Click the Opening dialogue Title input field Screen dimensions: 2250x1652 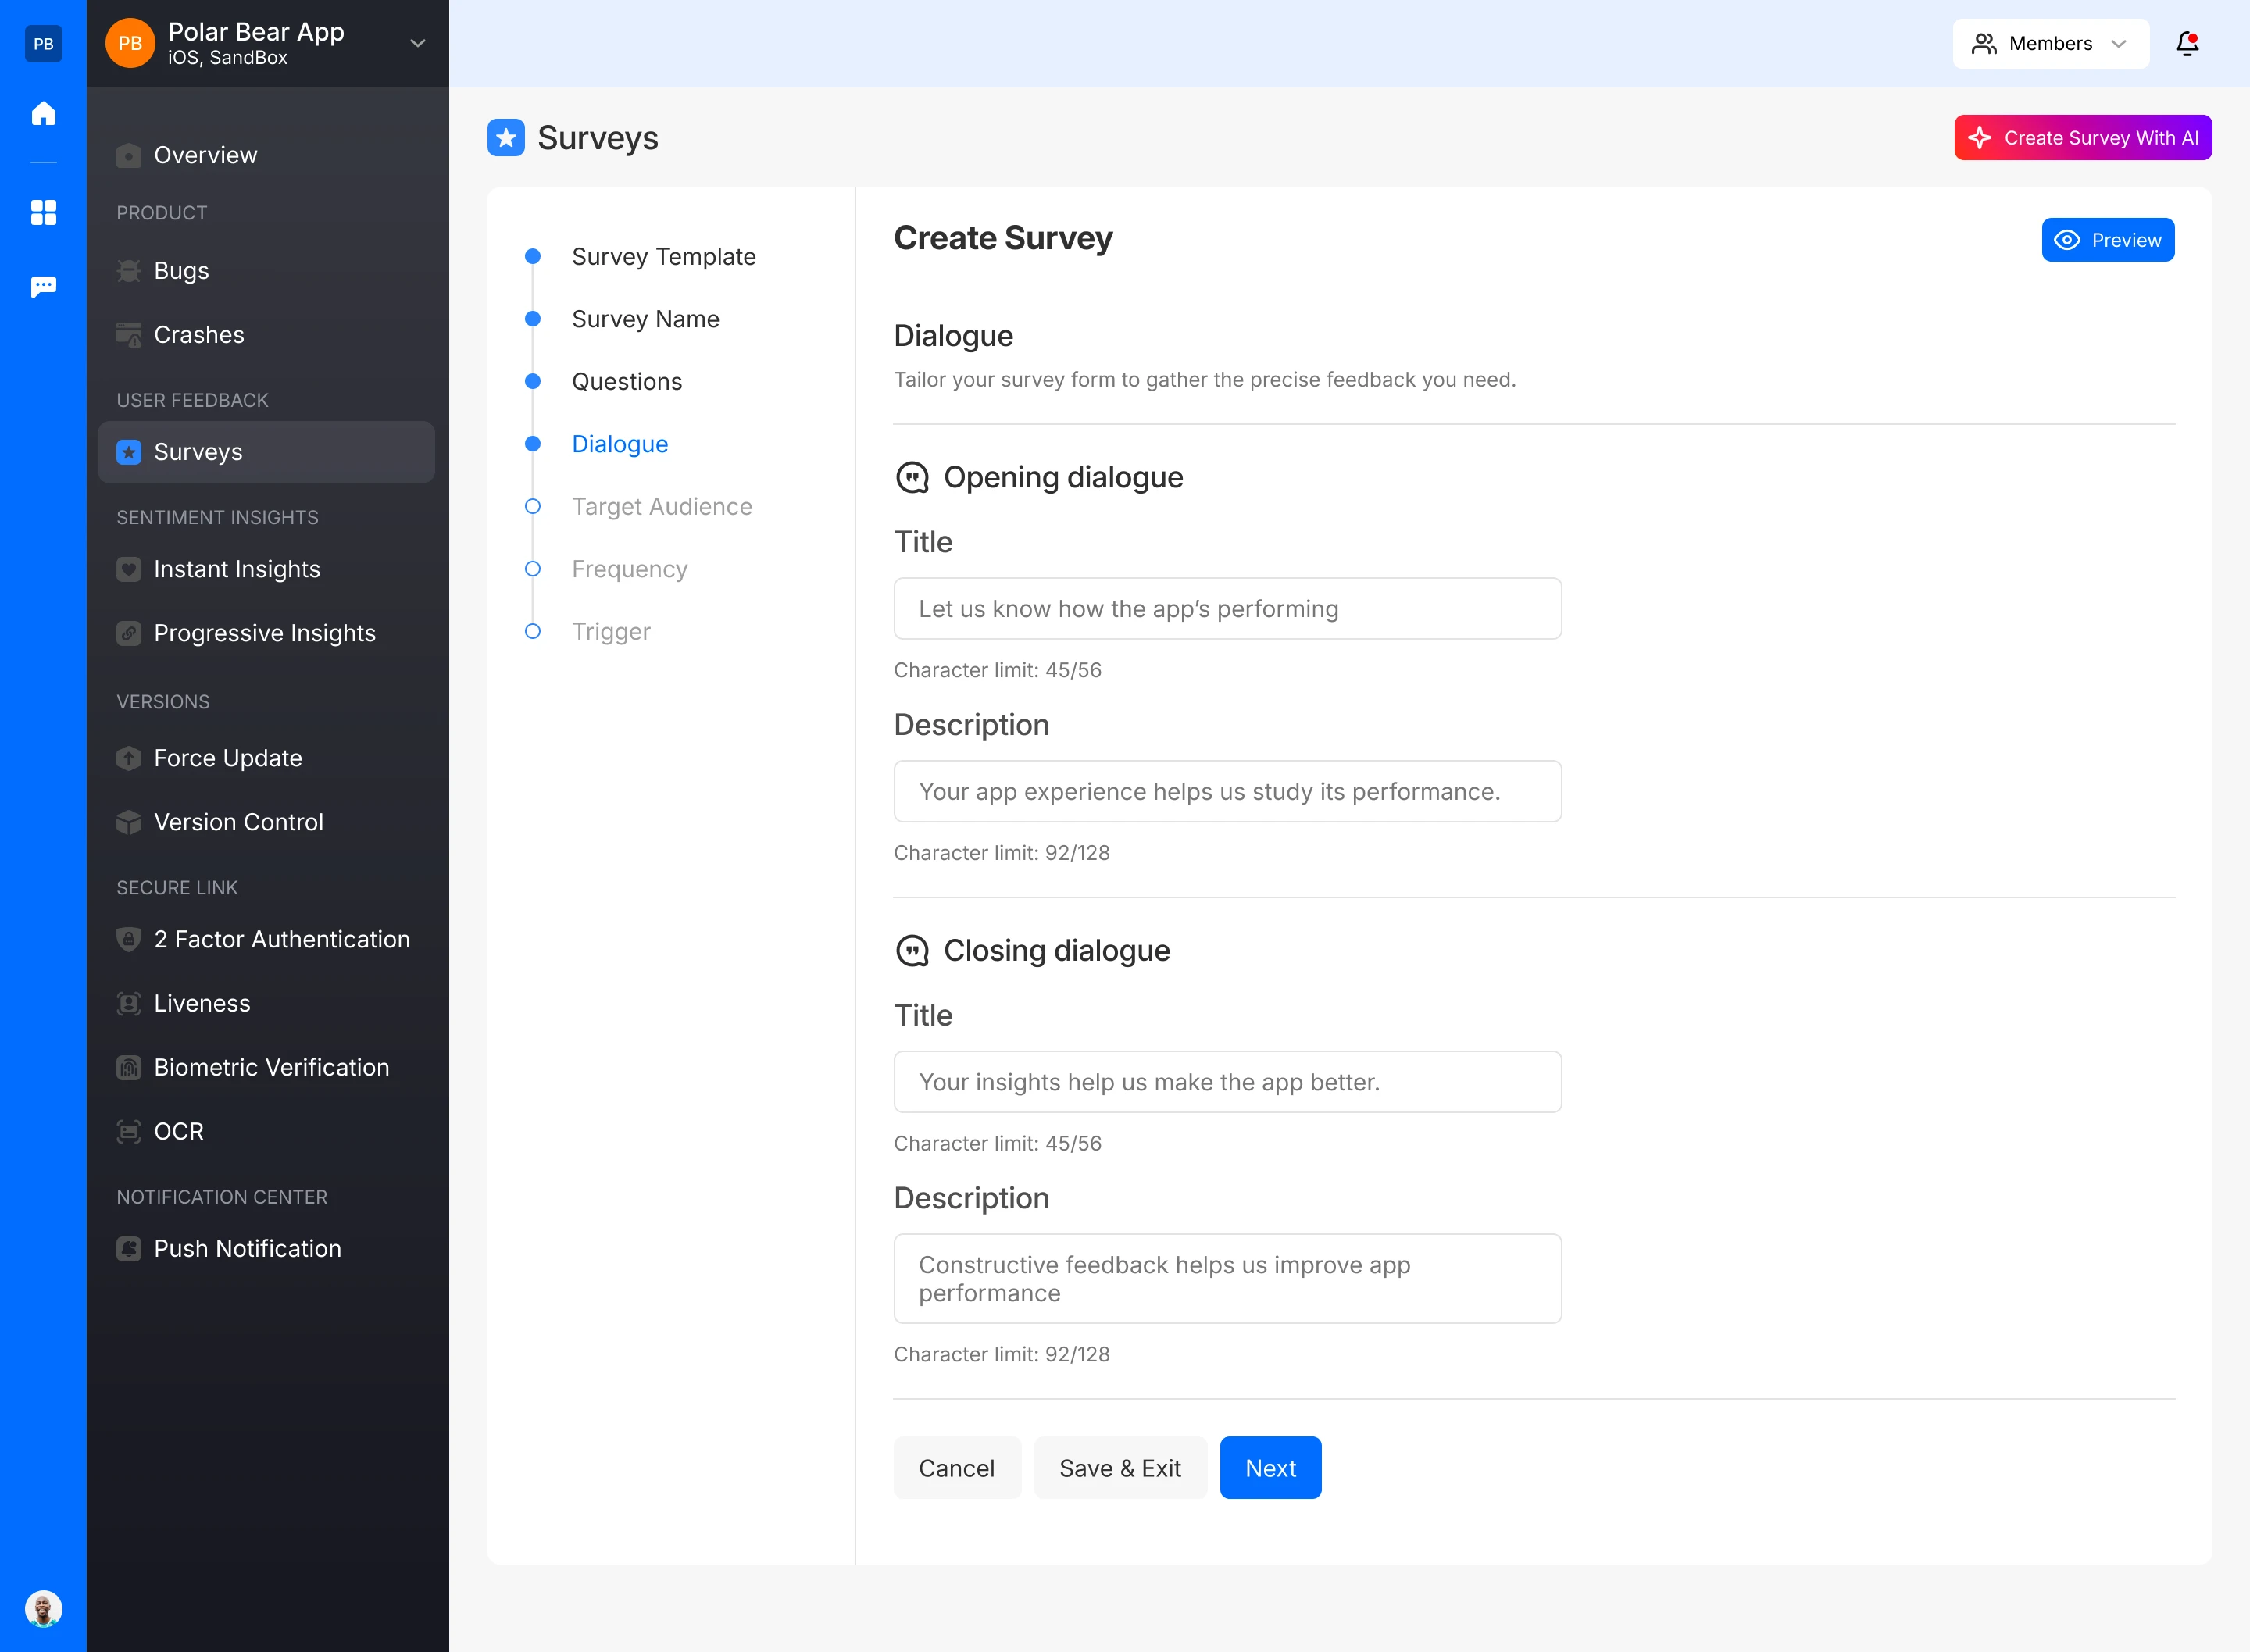1227,609
